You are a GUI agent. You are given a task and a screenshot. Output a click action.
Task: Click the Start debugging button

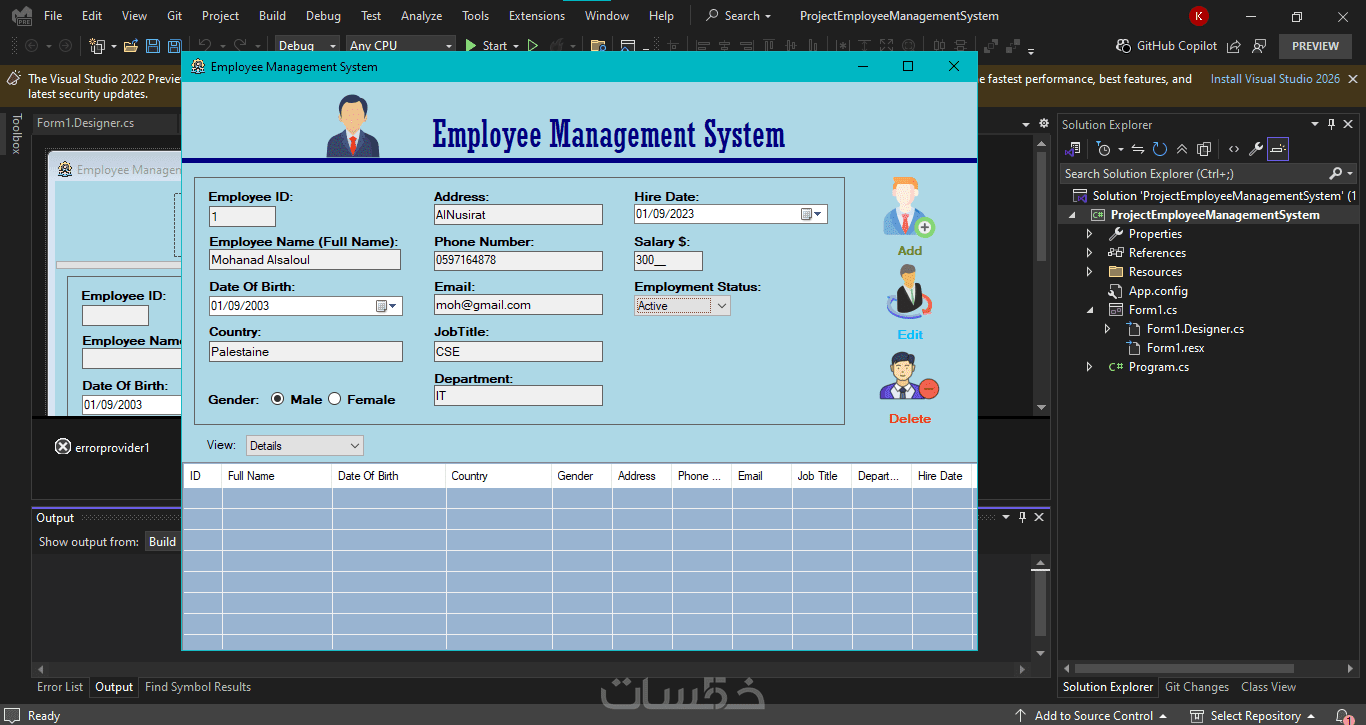(x=486, y=46)
